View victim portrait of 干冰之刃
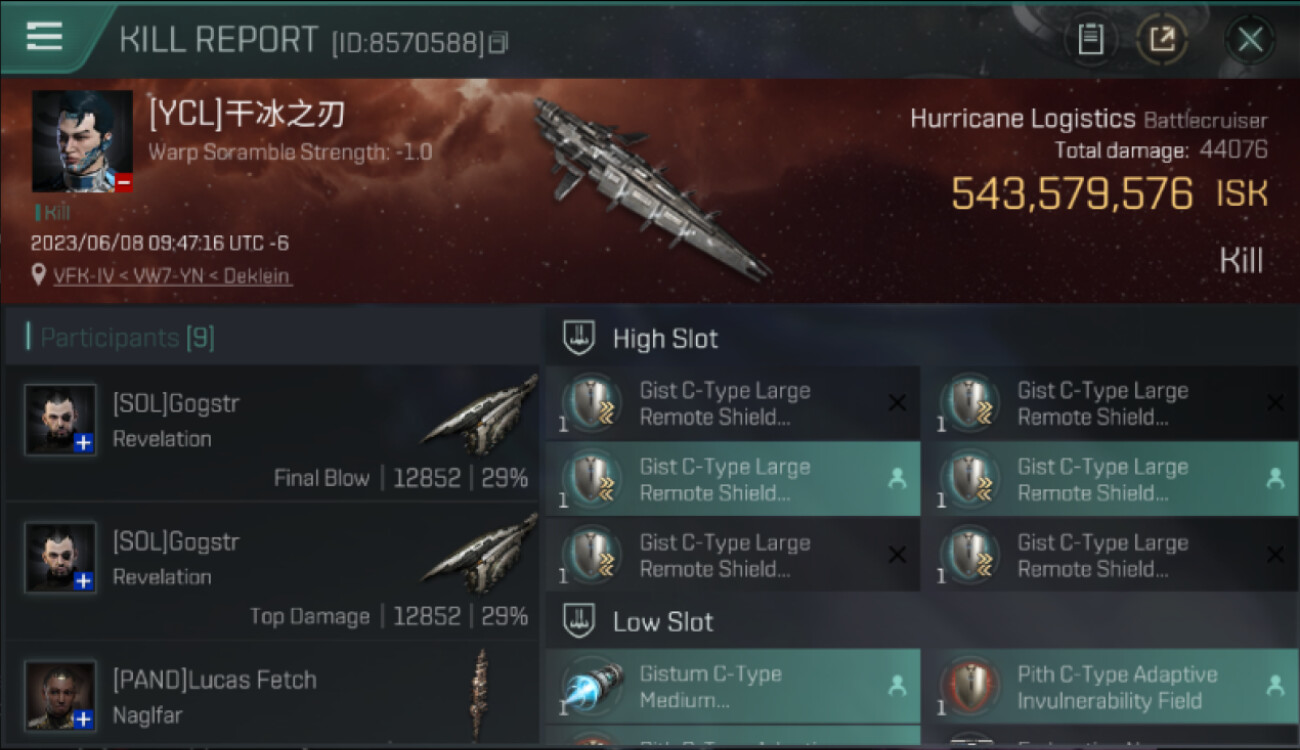 point(82,141)
